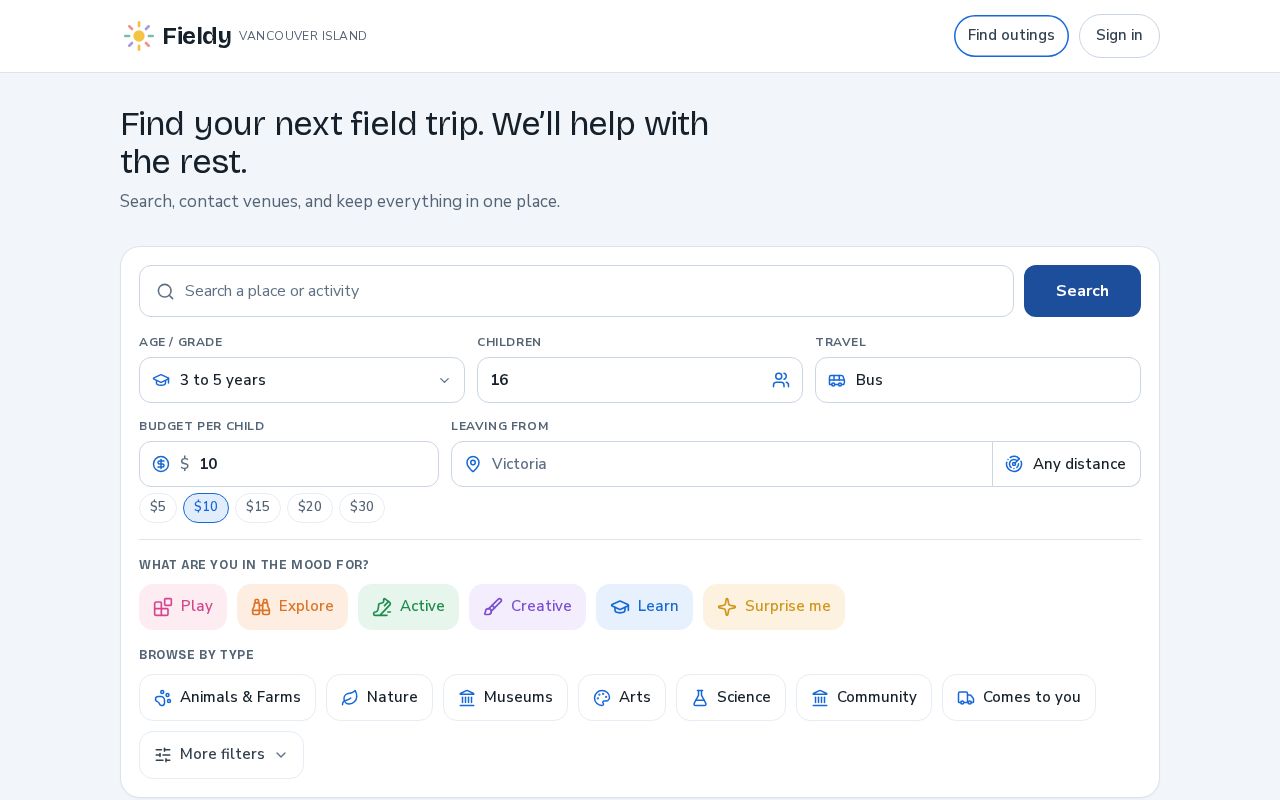This screenshot has width=1280, height=800.
Task: Filter by Community type
Action: tap(864, 698)
